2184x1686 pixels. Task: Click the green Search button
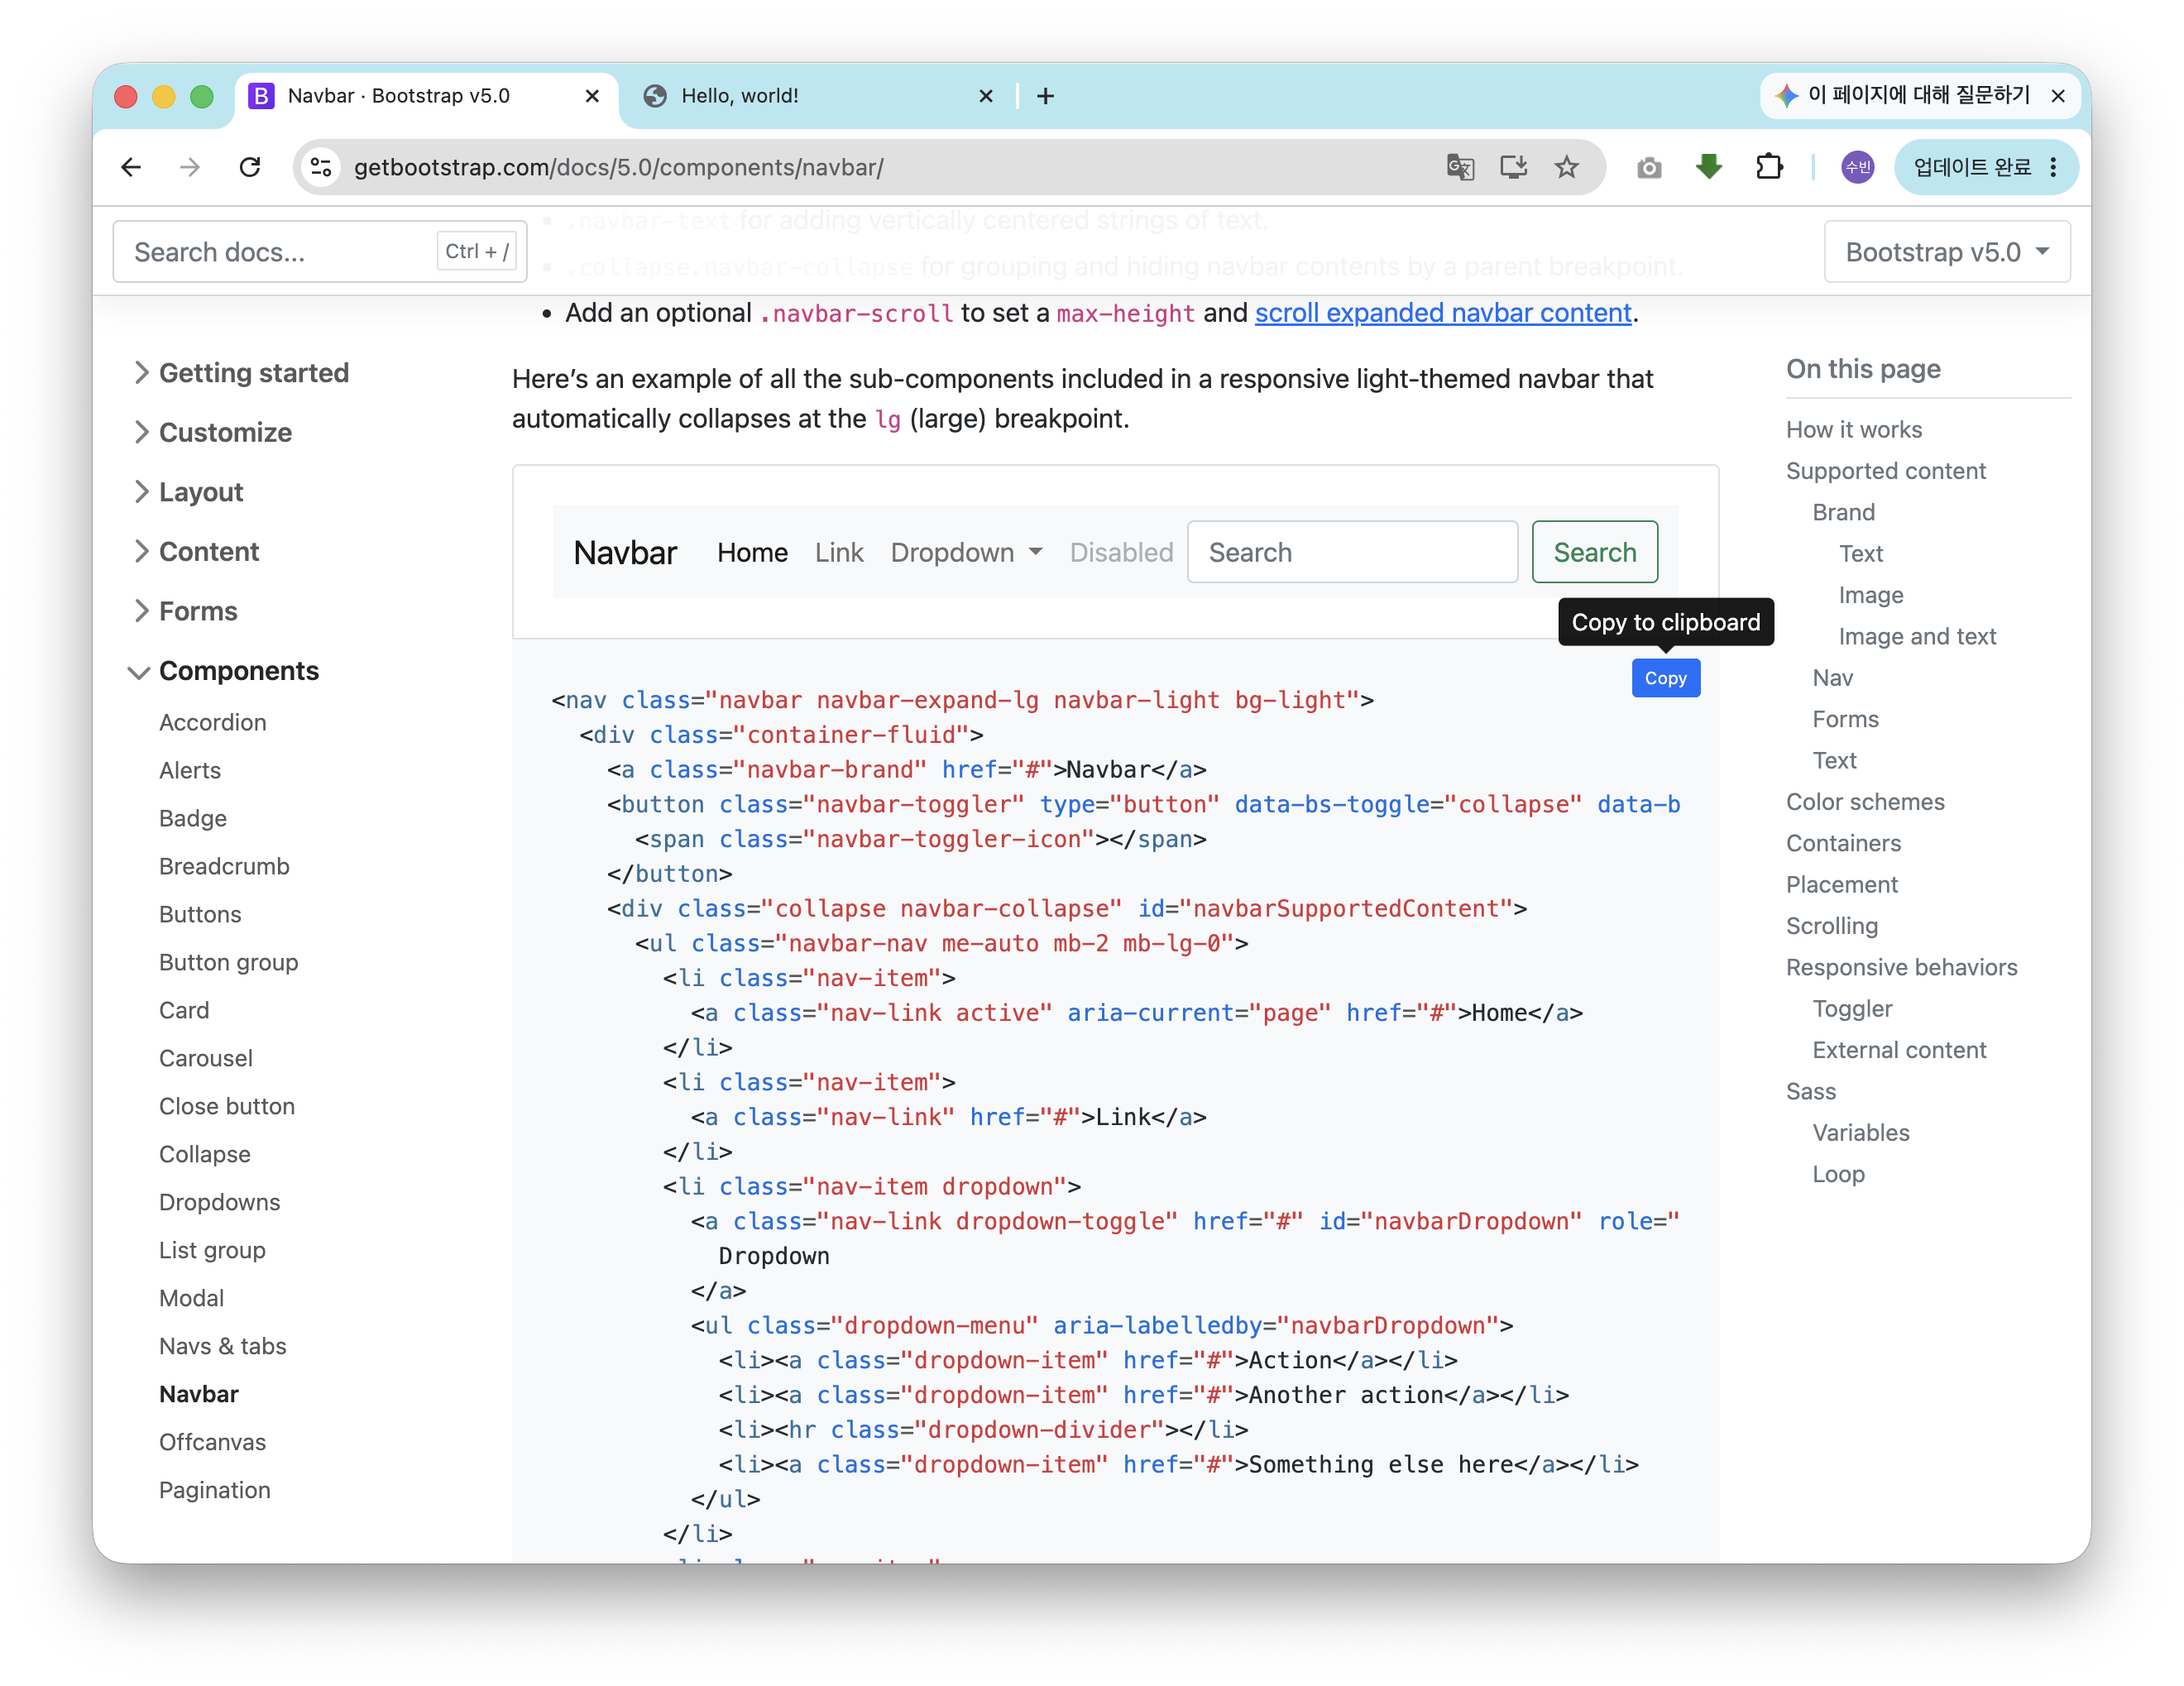[x=1594, y=552]
